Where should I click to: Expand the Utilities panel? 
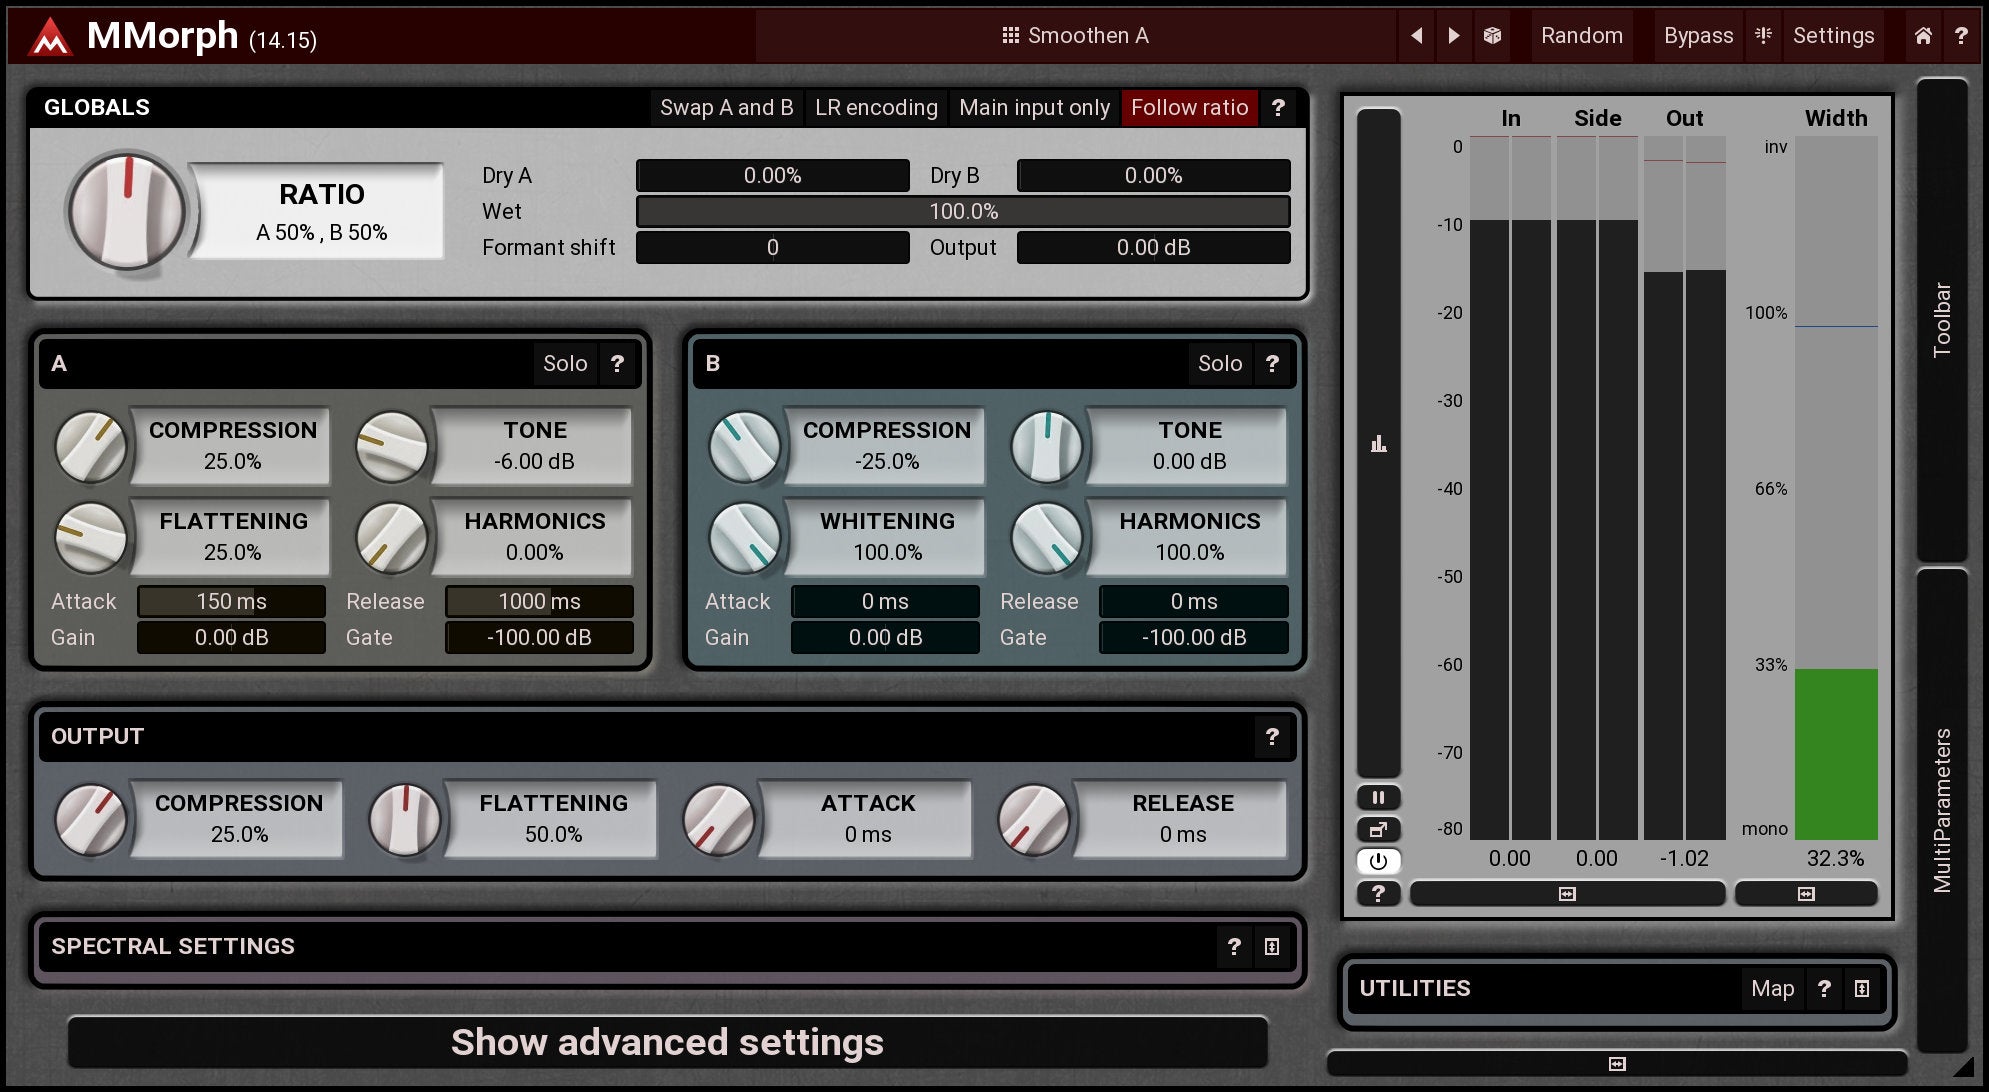tap(1861, 989)
